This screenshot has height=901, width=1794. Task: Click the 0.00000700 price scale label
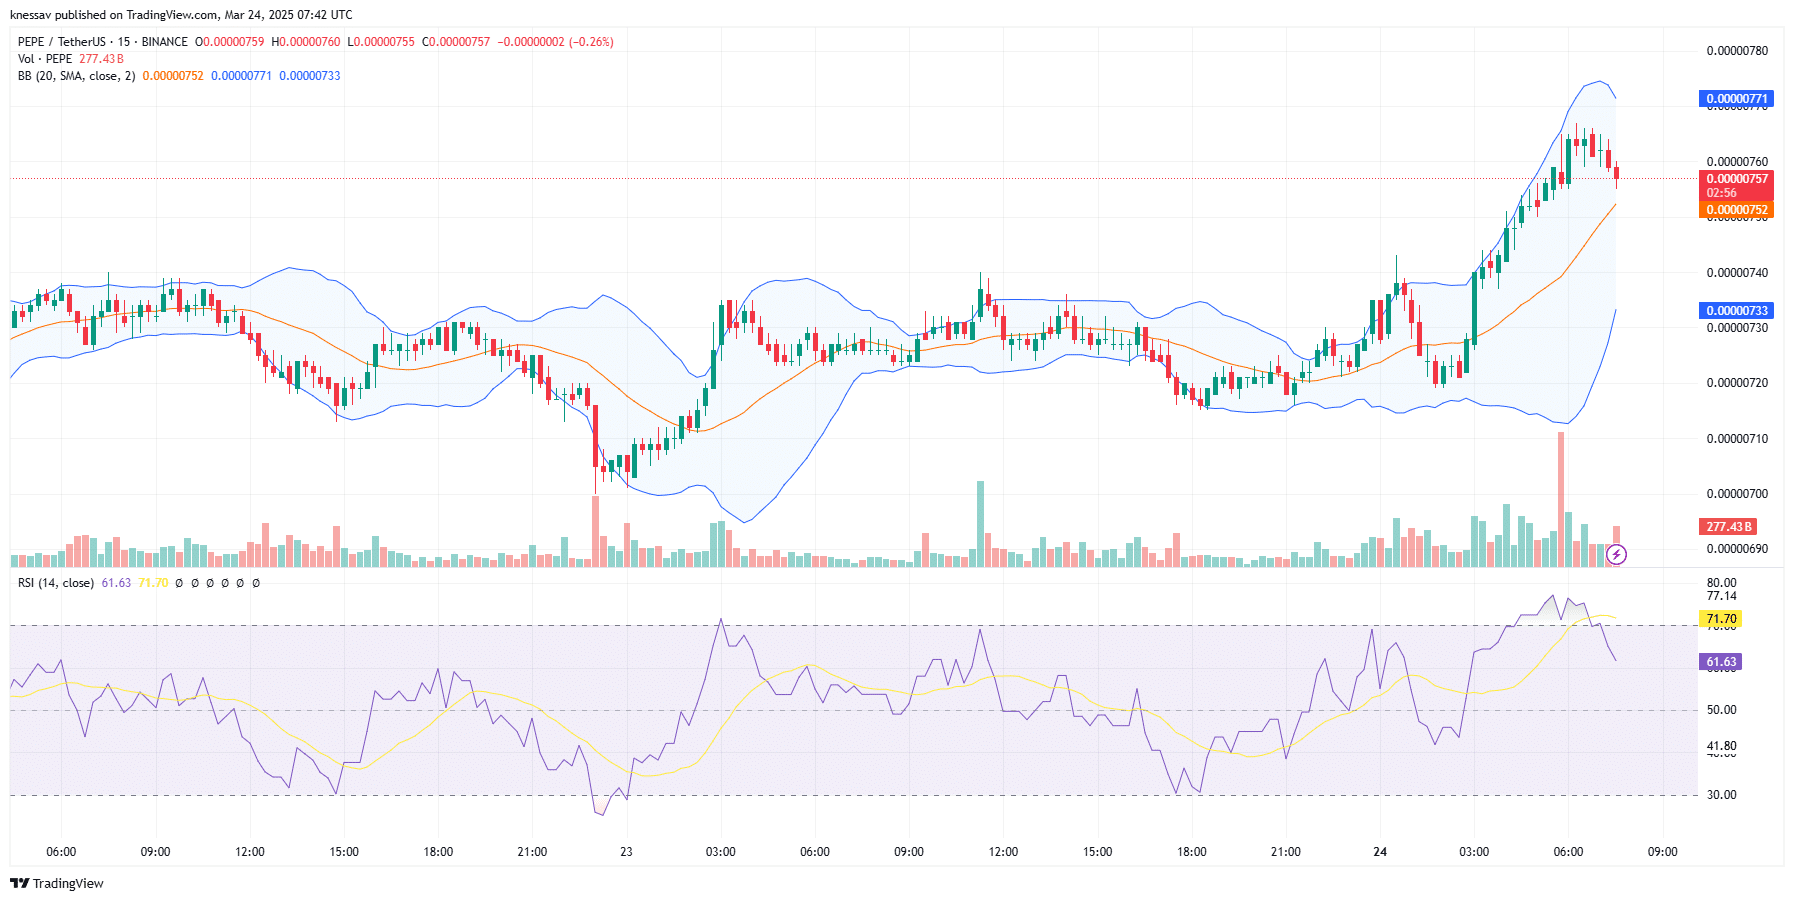pyautogui.click(x=1737, y=494)
